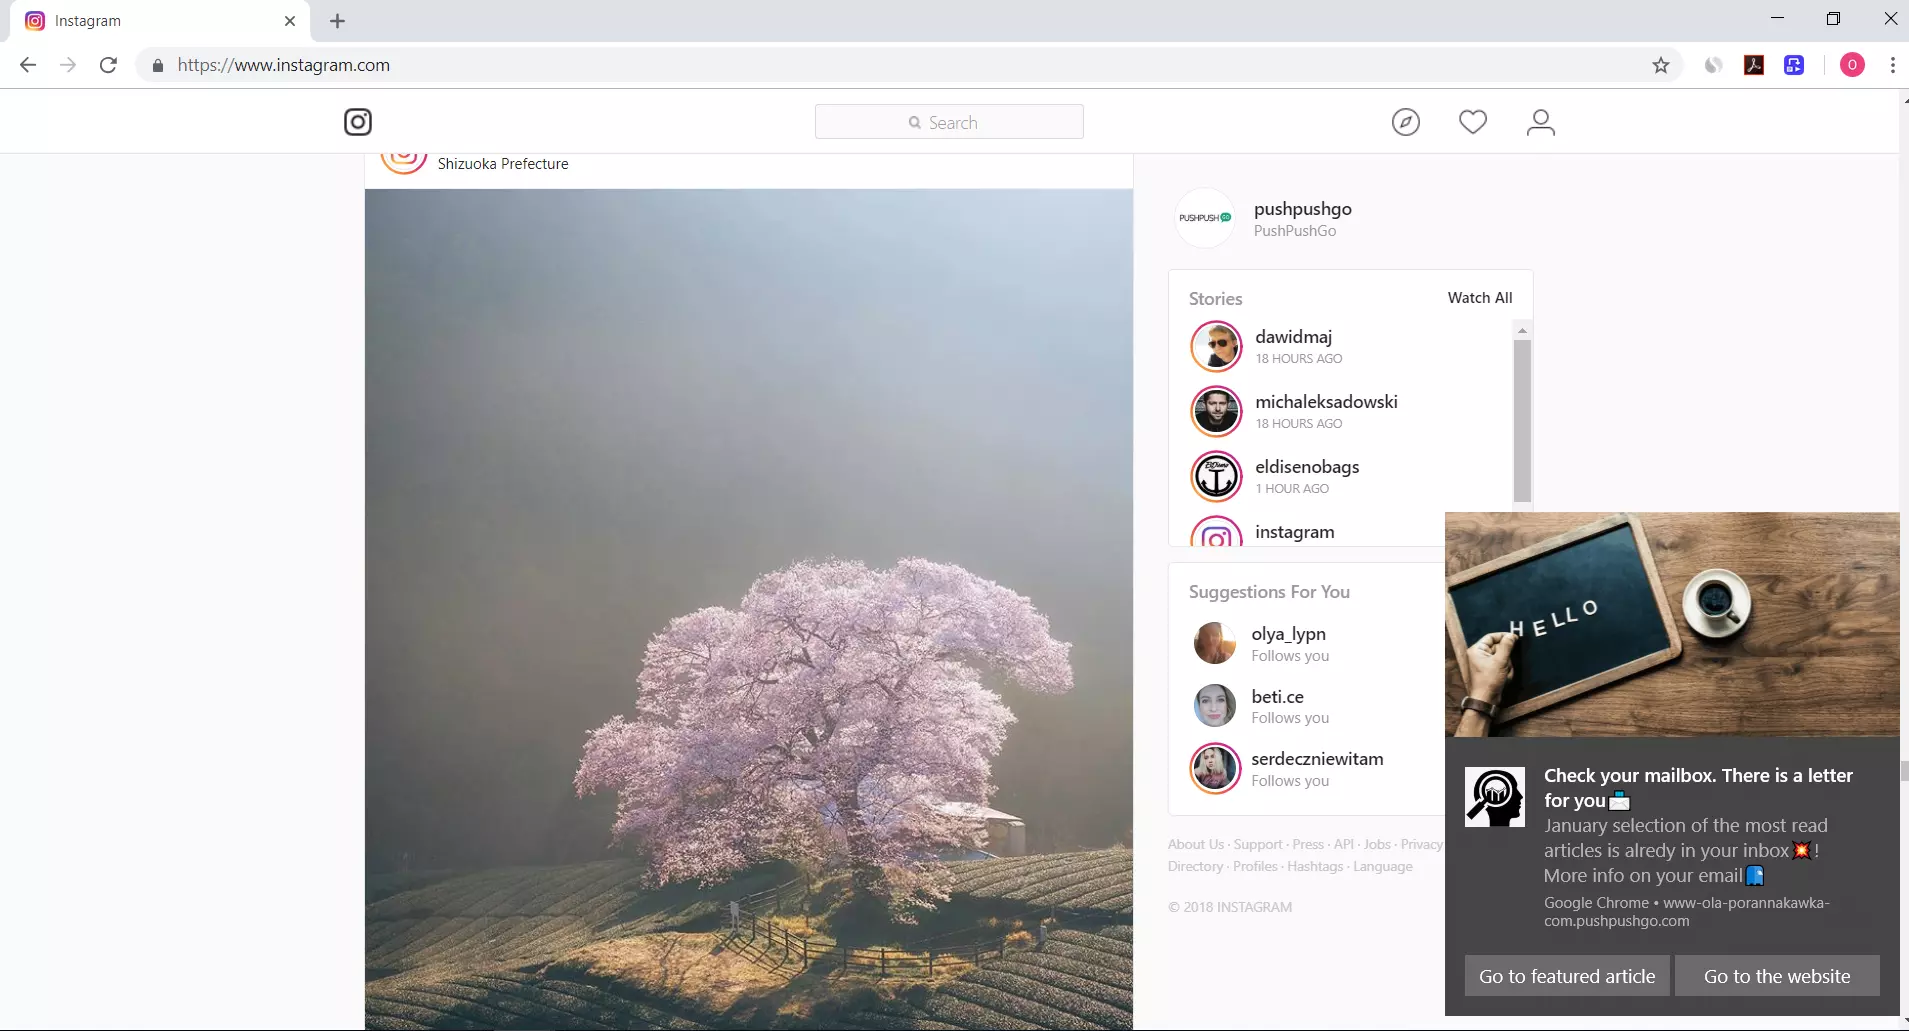Open michaleksadowski story avatar
Screen dimensions: 1909x1031
click(1216, 411)
